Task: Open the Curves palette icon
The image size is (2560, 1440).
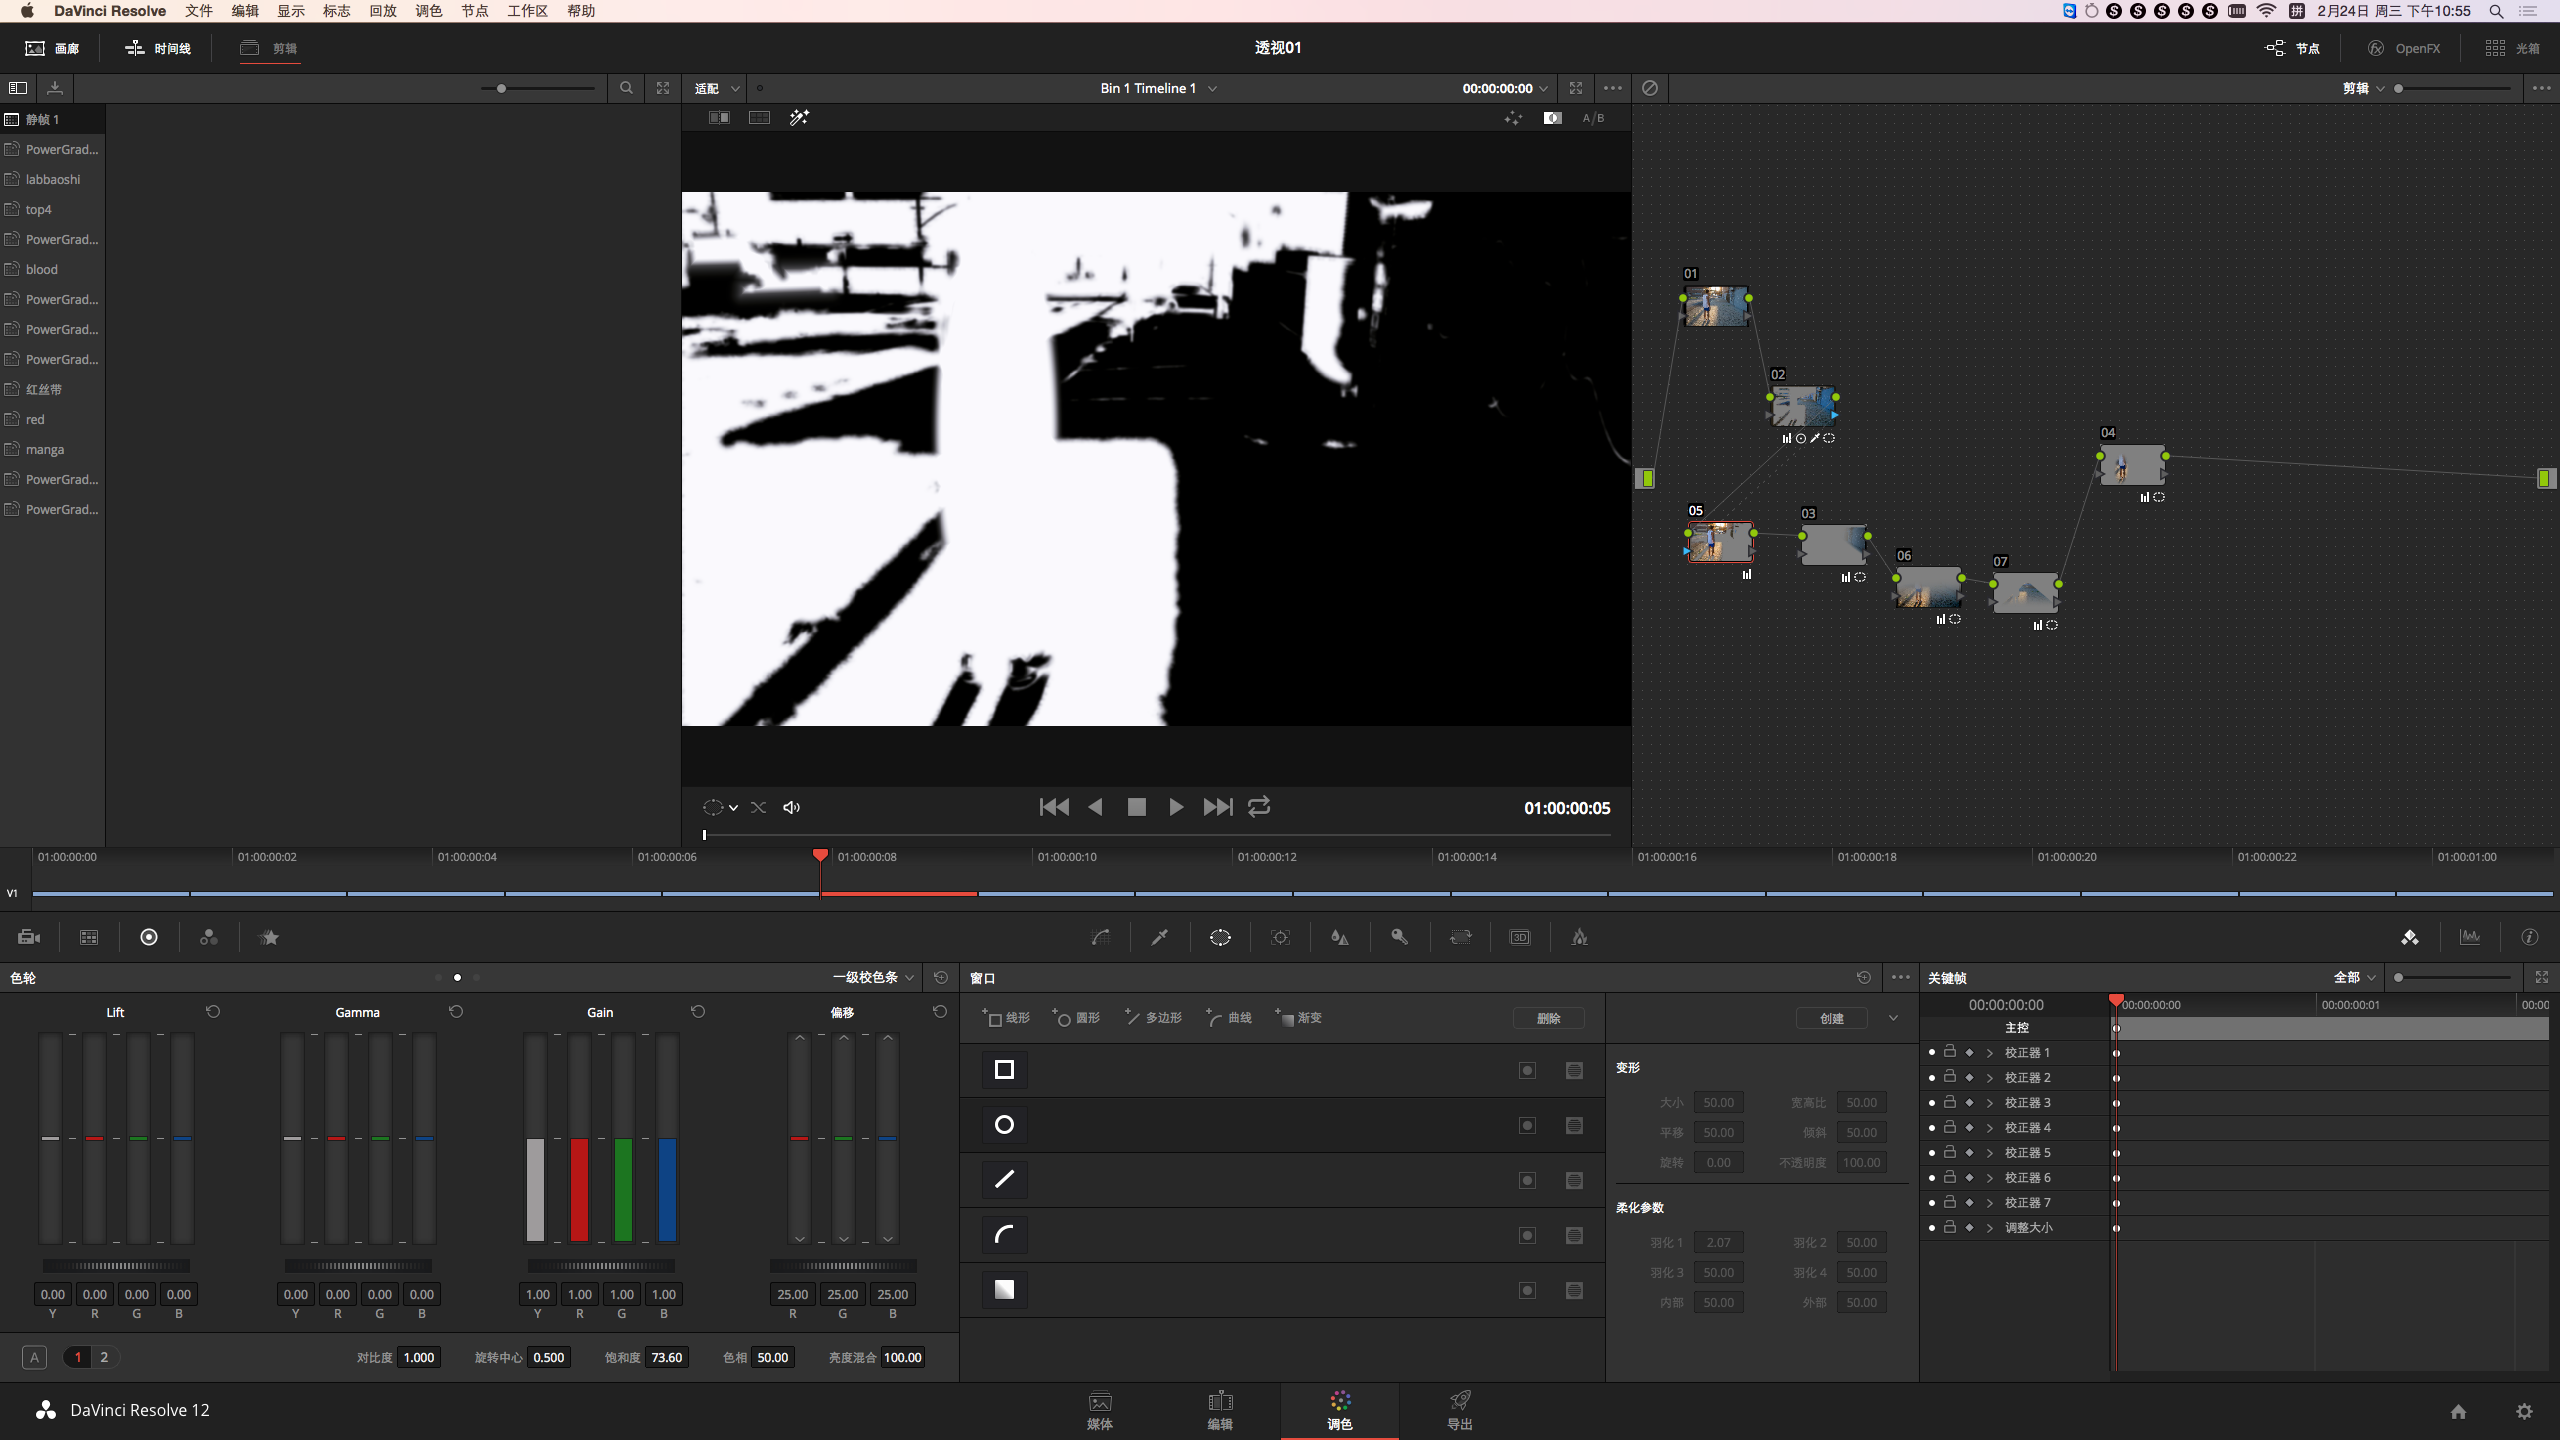Action: point(1100,937)
